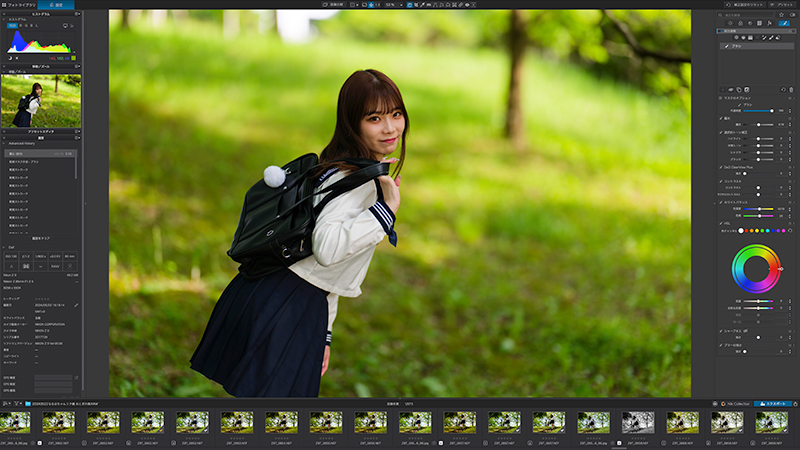The width and height of the screenshot is (800, 450).
Task: Open the zoom percentage dropdown
Action: point(393,5)
